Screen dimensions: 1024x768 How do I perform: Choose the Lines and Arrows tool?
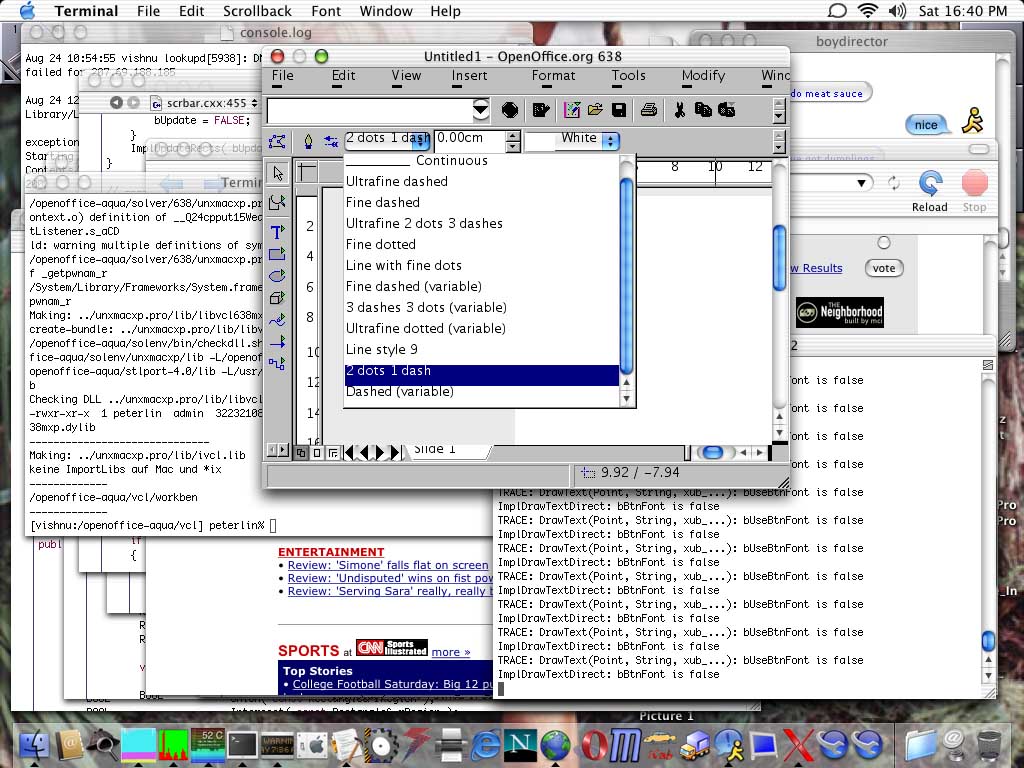[277, 342]
